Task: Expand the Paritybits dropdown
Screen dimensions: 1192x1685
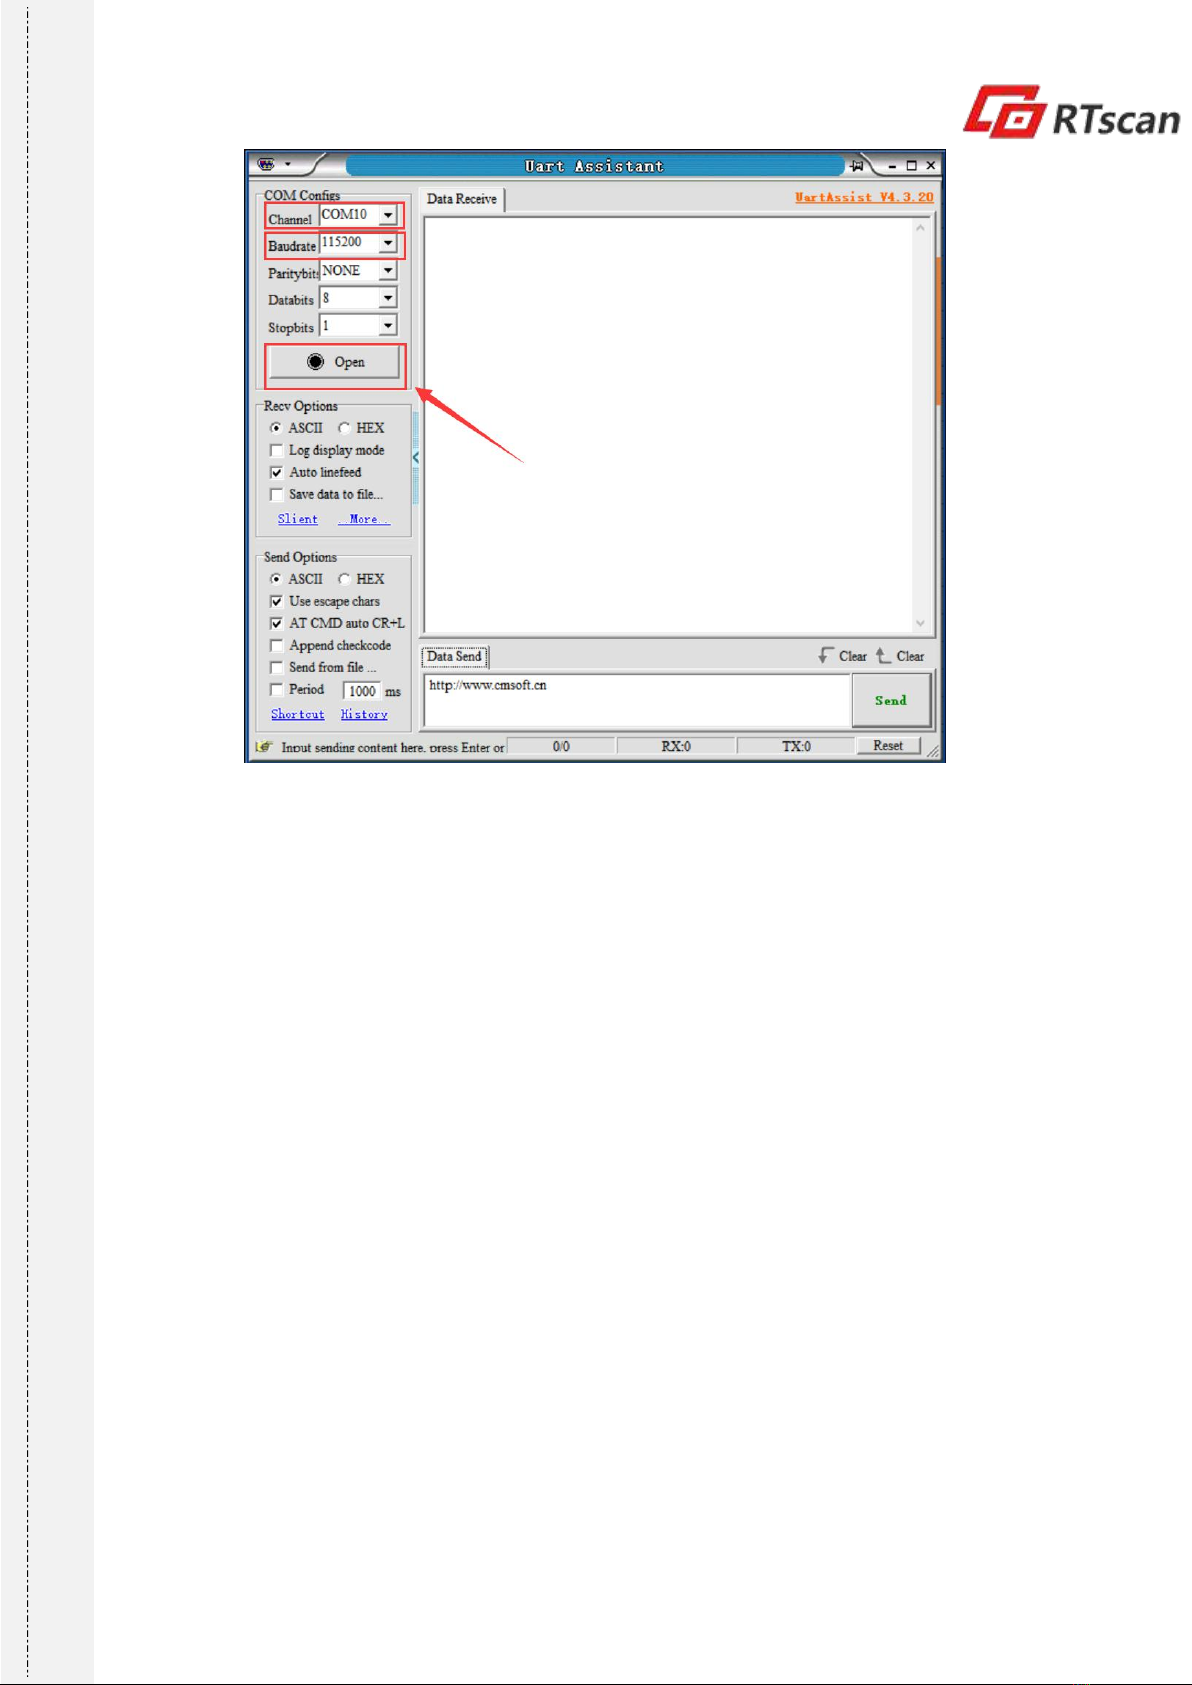Action: 388,271
